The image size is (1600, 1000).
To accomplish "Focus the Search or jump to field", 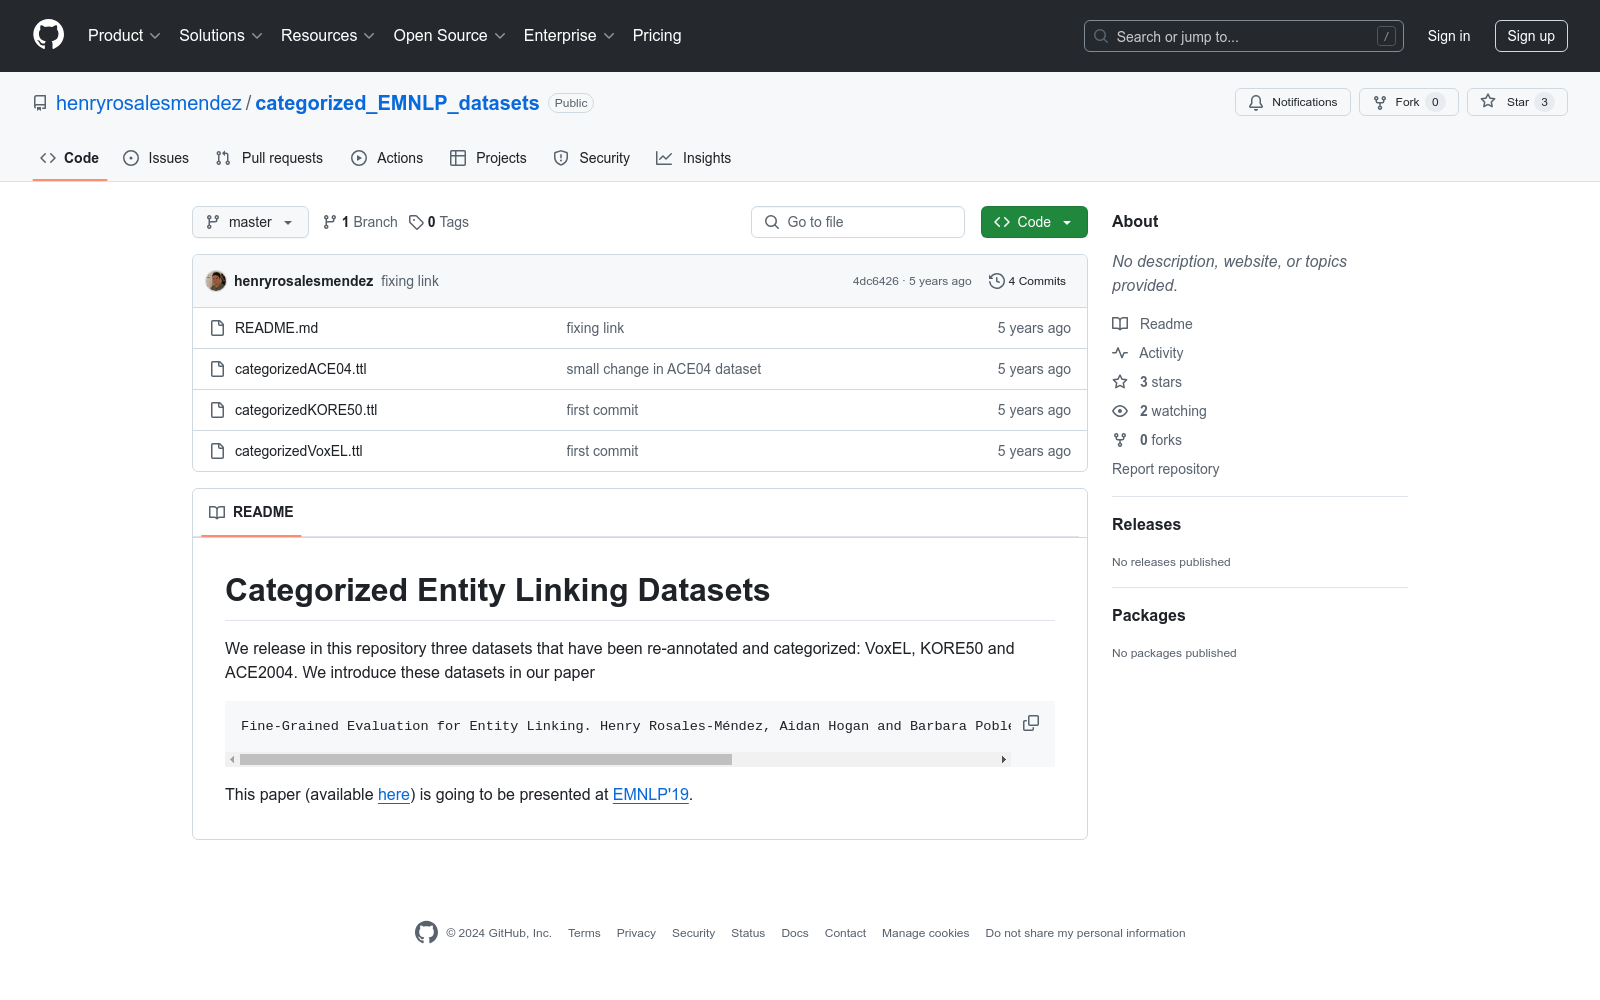I will point(1244,36).
